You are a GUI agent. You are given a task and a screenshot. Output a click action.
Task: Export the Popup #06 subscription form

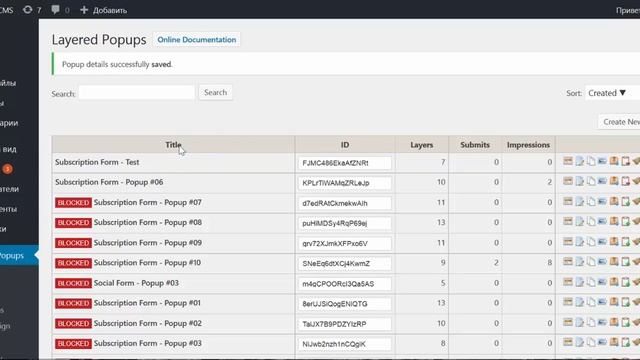click(x=614, y=181)
